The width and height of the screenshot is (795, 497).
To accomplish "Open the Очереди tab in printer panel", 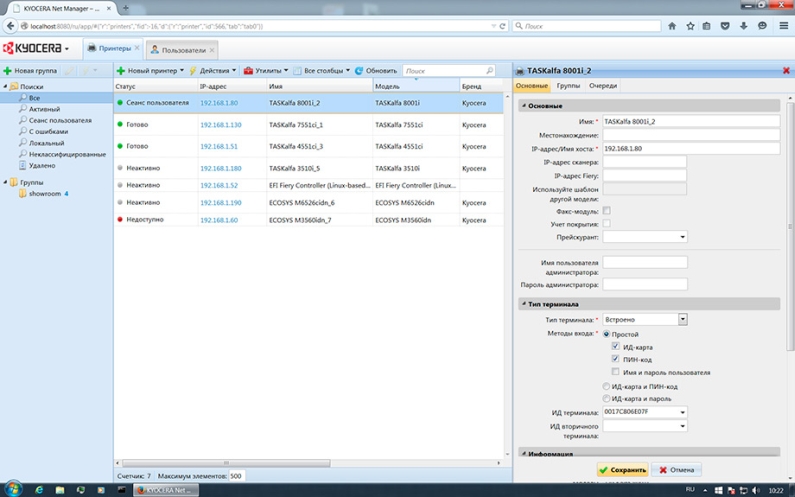I will coord(602,87).
